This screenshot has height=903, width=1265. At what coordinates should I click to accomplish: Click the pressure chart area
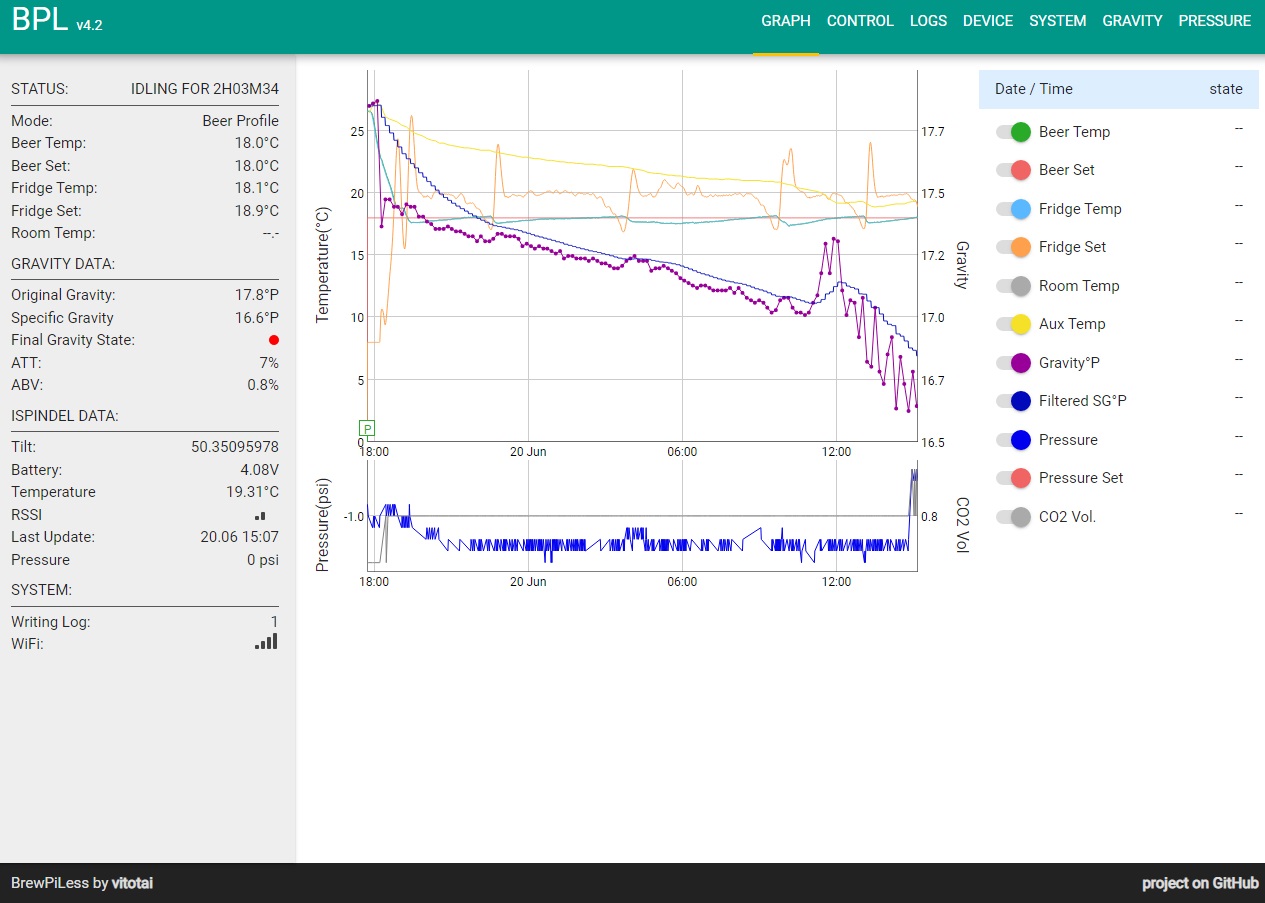[x=642, y=517]
